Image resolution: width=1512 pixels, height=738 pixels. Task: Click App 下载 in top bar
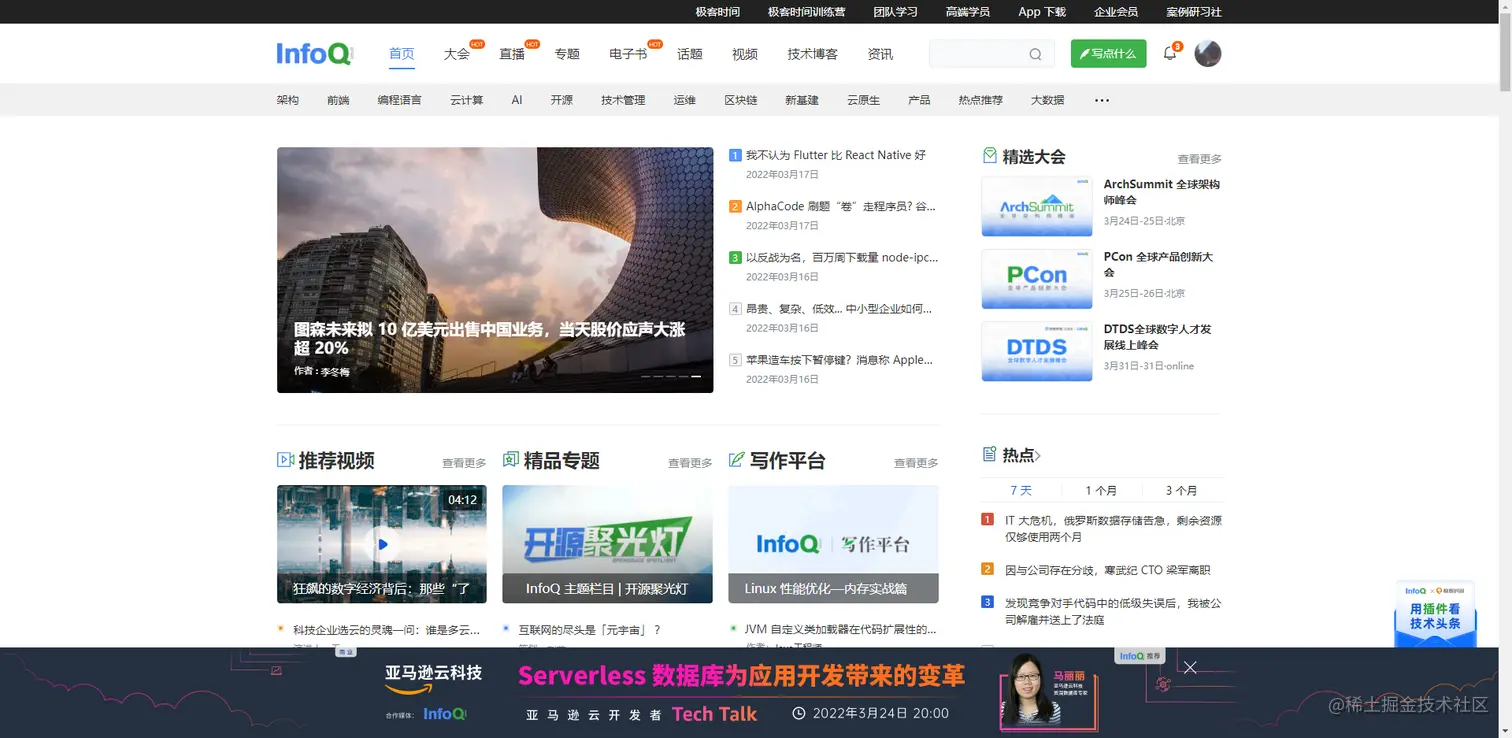pos(1042,12)
